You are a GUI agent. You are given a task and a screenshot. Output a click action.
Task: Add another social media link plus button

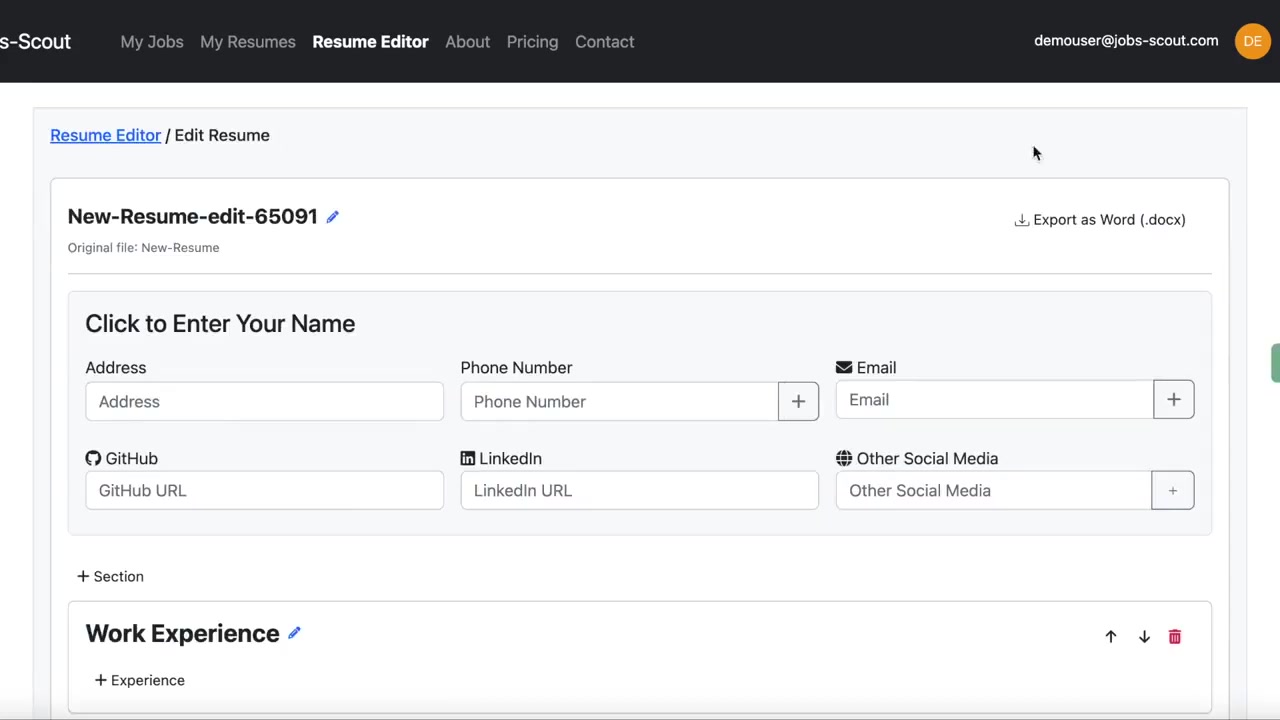(1173, 491)
